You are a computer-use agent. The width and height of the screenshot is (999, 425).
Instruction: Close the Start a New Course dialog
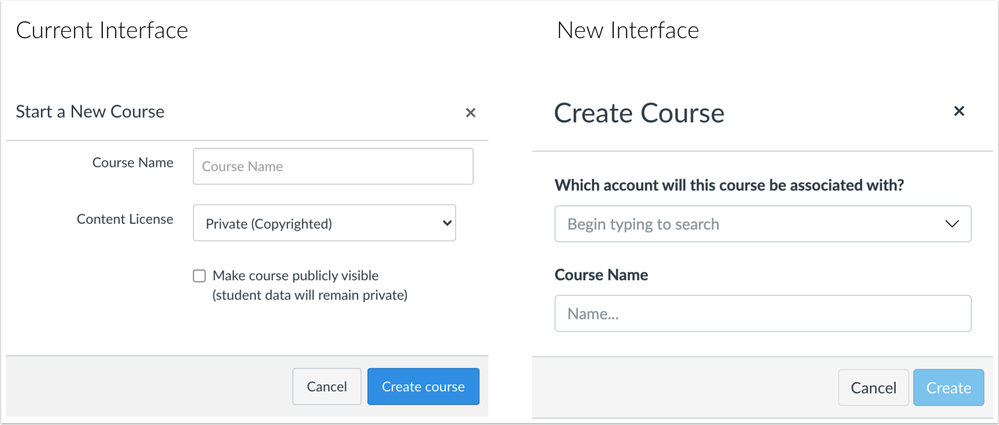pos(470,113)
